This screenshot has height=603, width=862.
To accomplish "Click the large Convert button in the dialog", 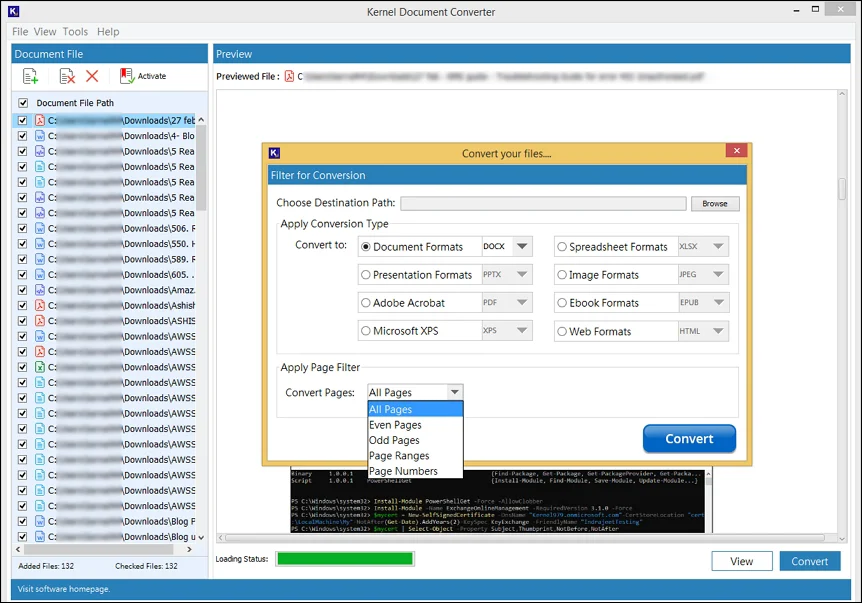I will 689,439.
